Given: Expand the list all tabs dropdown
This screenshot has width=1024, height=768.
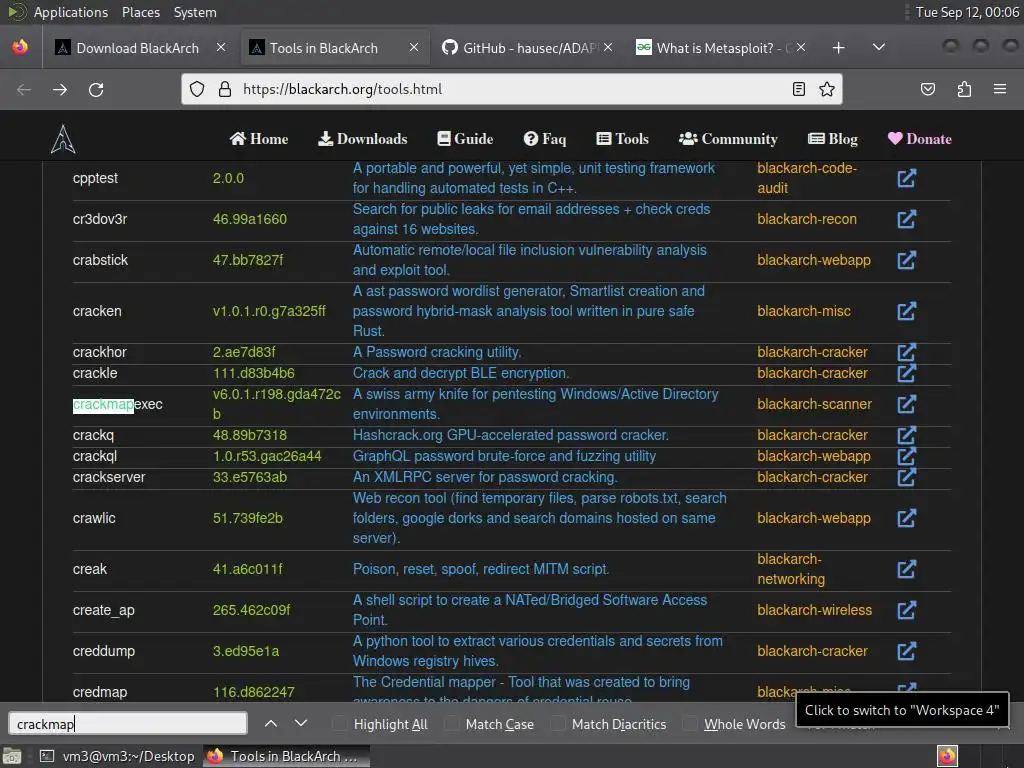Looking at the screenshot, I should pos(879,48).
